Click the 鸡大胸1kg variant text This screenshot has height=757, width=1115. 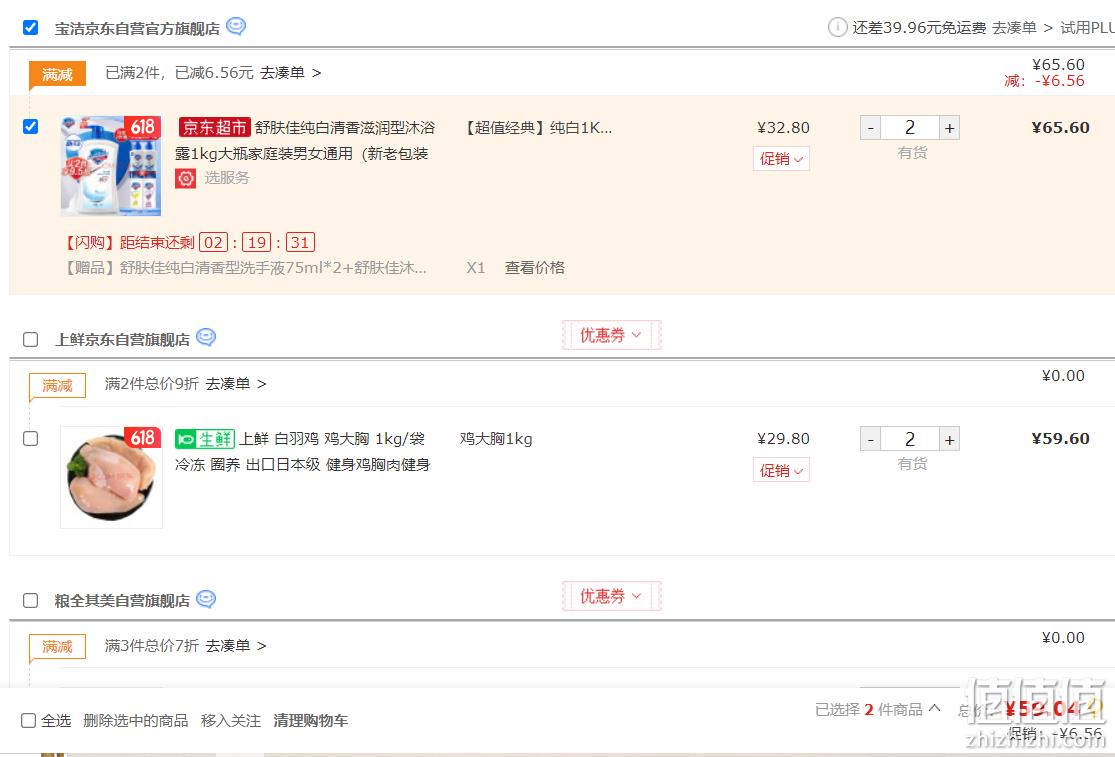(x=496, y=439)
